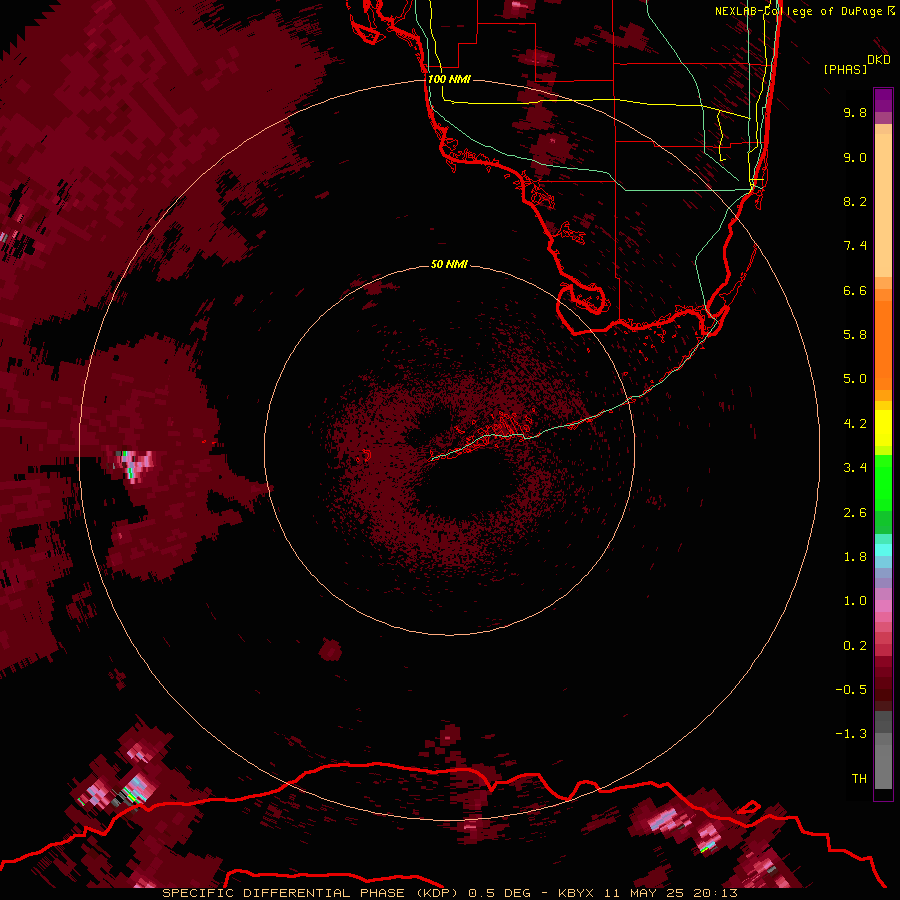Click the 9.8 value on the scale
Viewport: 900px width, 900px height.
tap(855, 112)
